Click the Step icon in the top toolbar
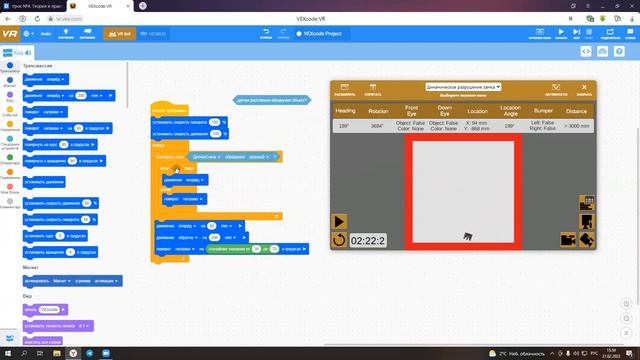 (x=576, y=33)
